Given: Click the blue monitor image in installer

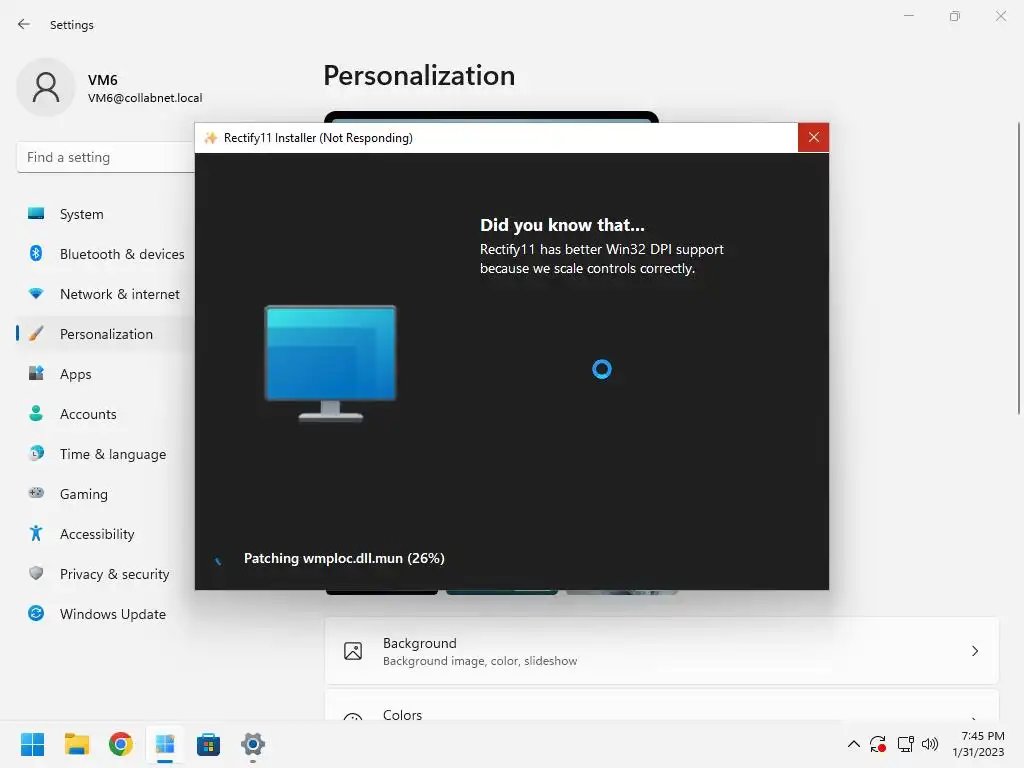Looking at the screenshot, I should click(330, 363).
